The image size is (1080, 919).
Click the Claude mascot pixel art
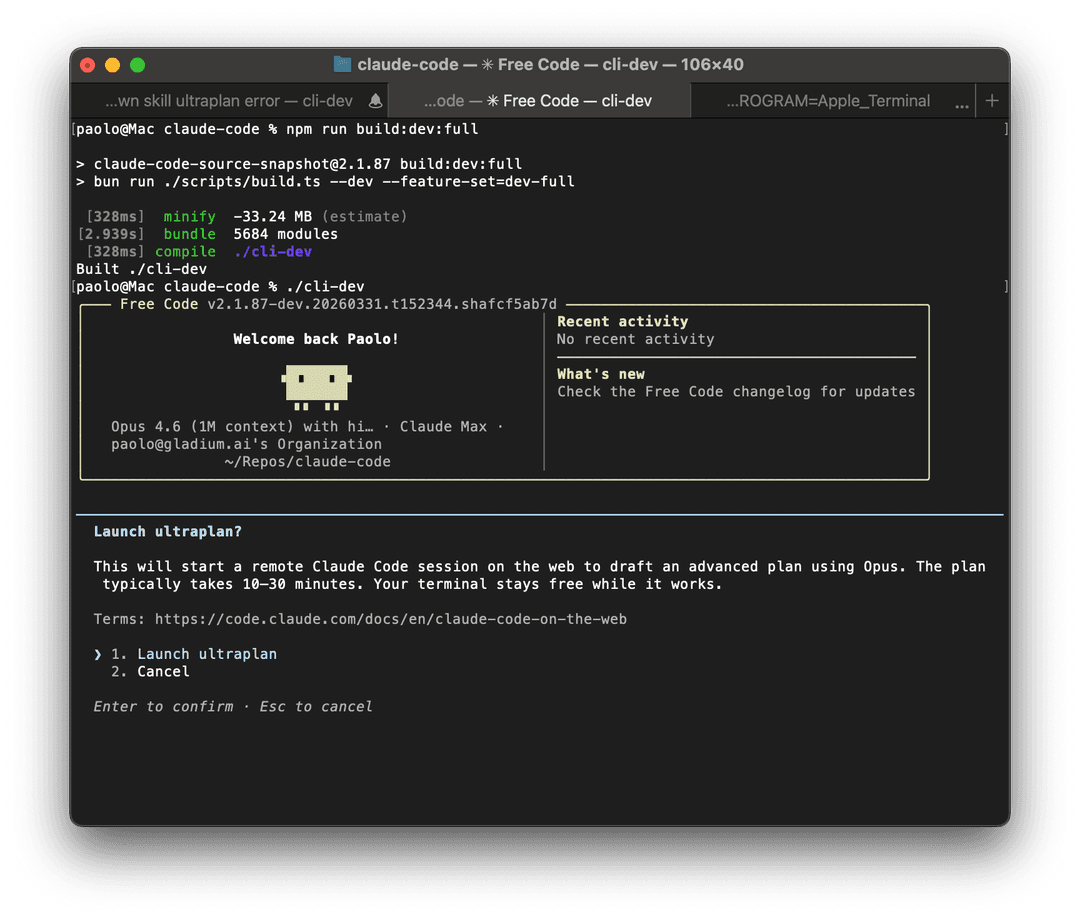click(317, 388)
